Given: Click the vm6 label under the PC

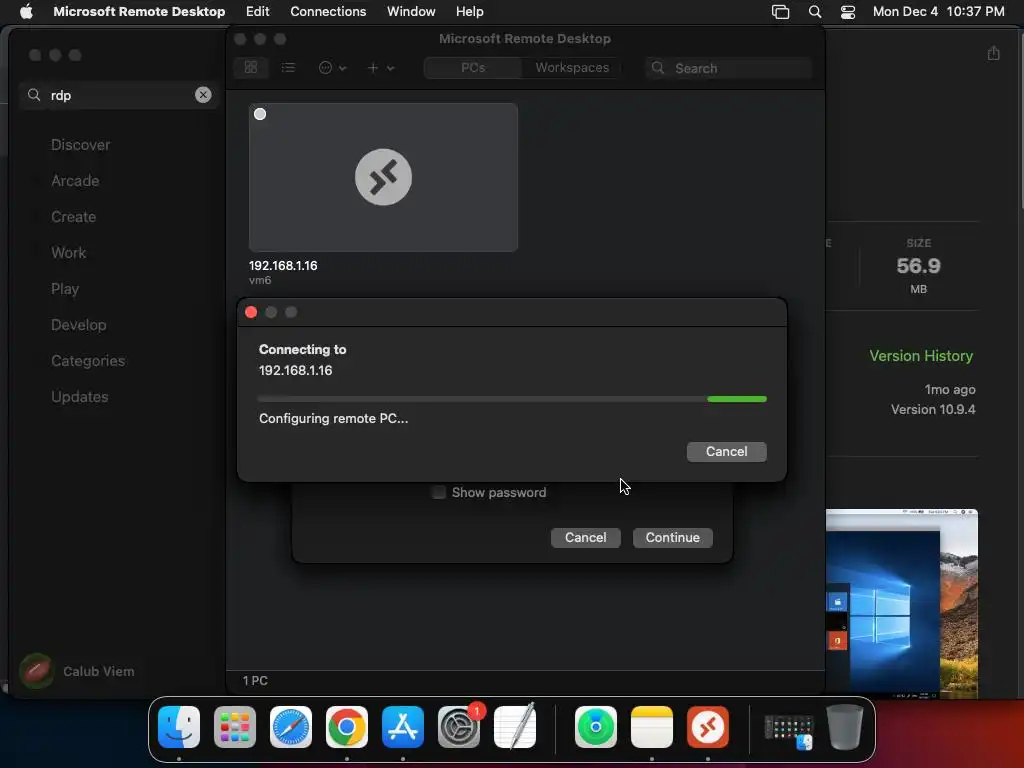Looking at the screenshot, I should point(260,280).
